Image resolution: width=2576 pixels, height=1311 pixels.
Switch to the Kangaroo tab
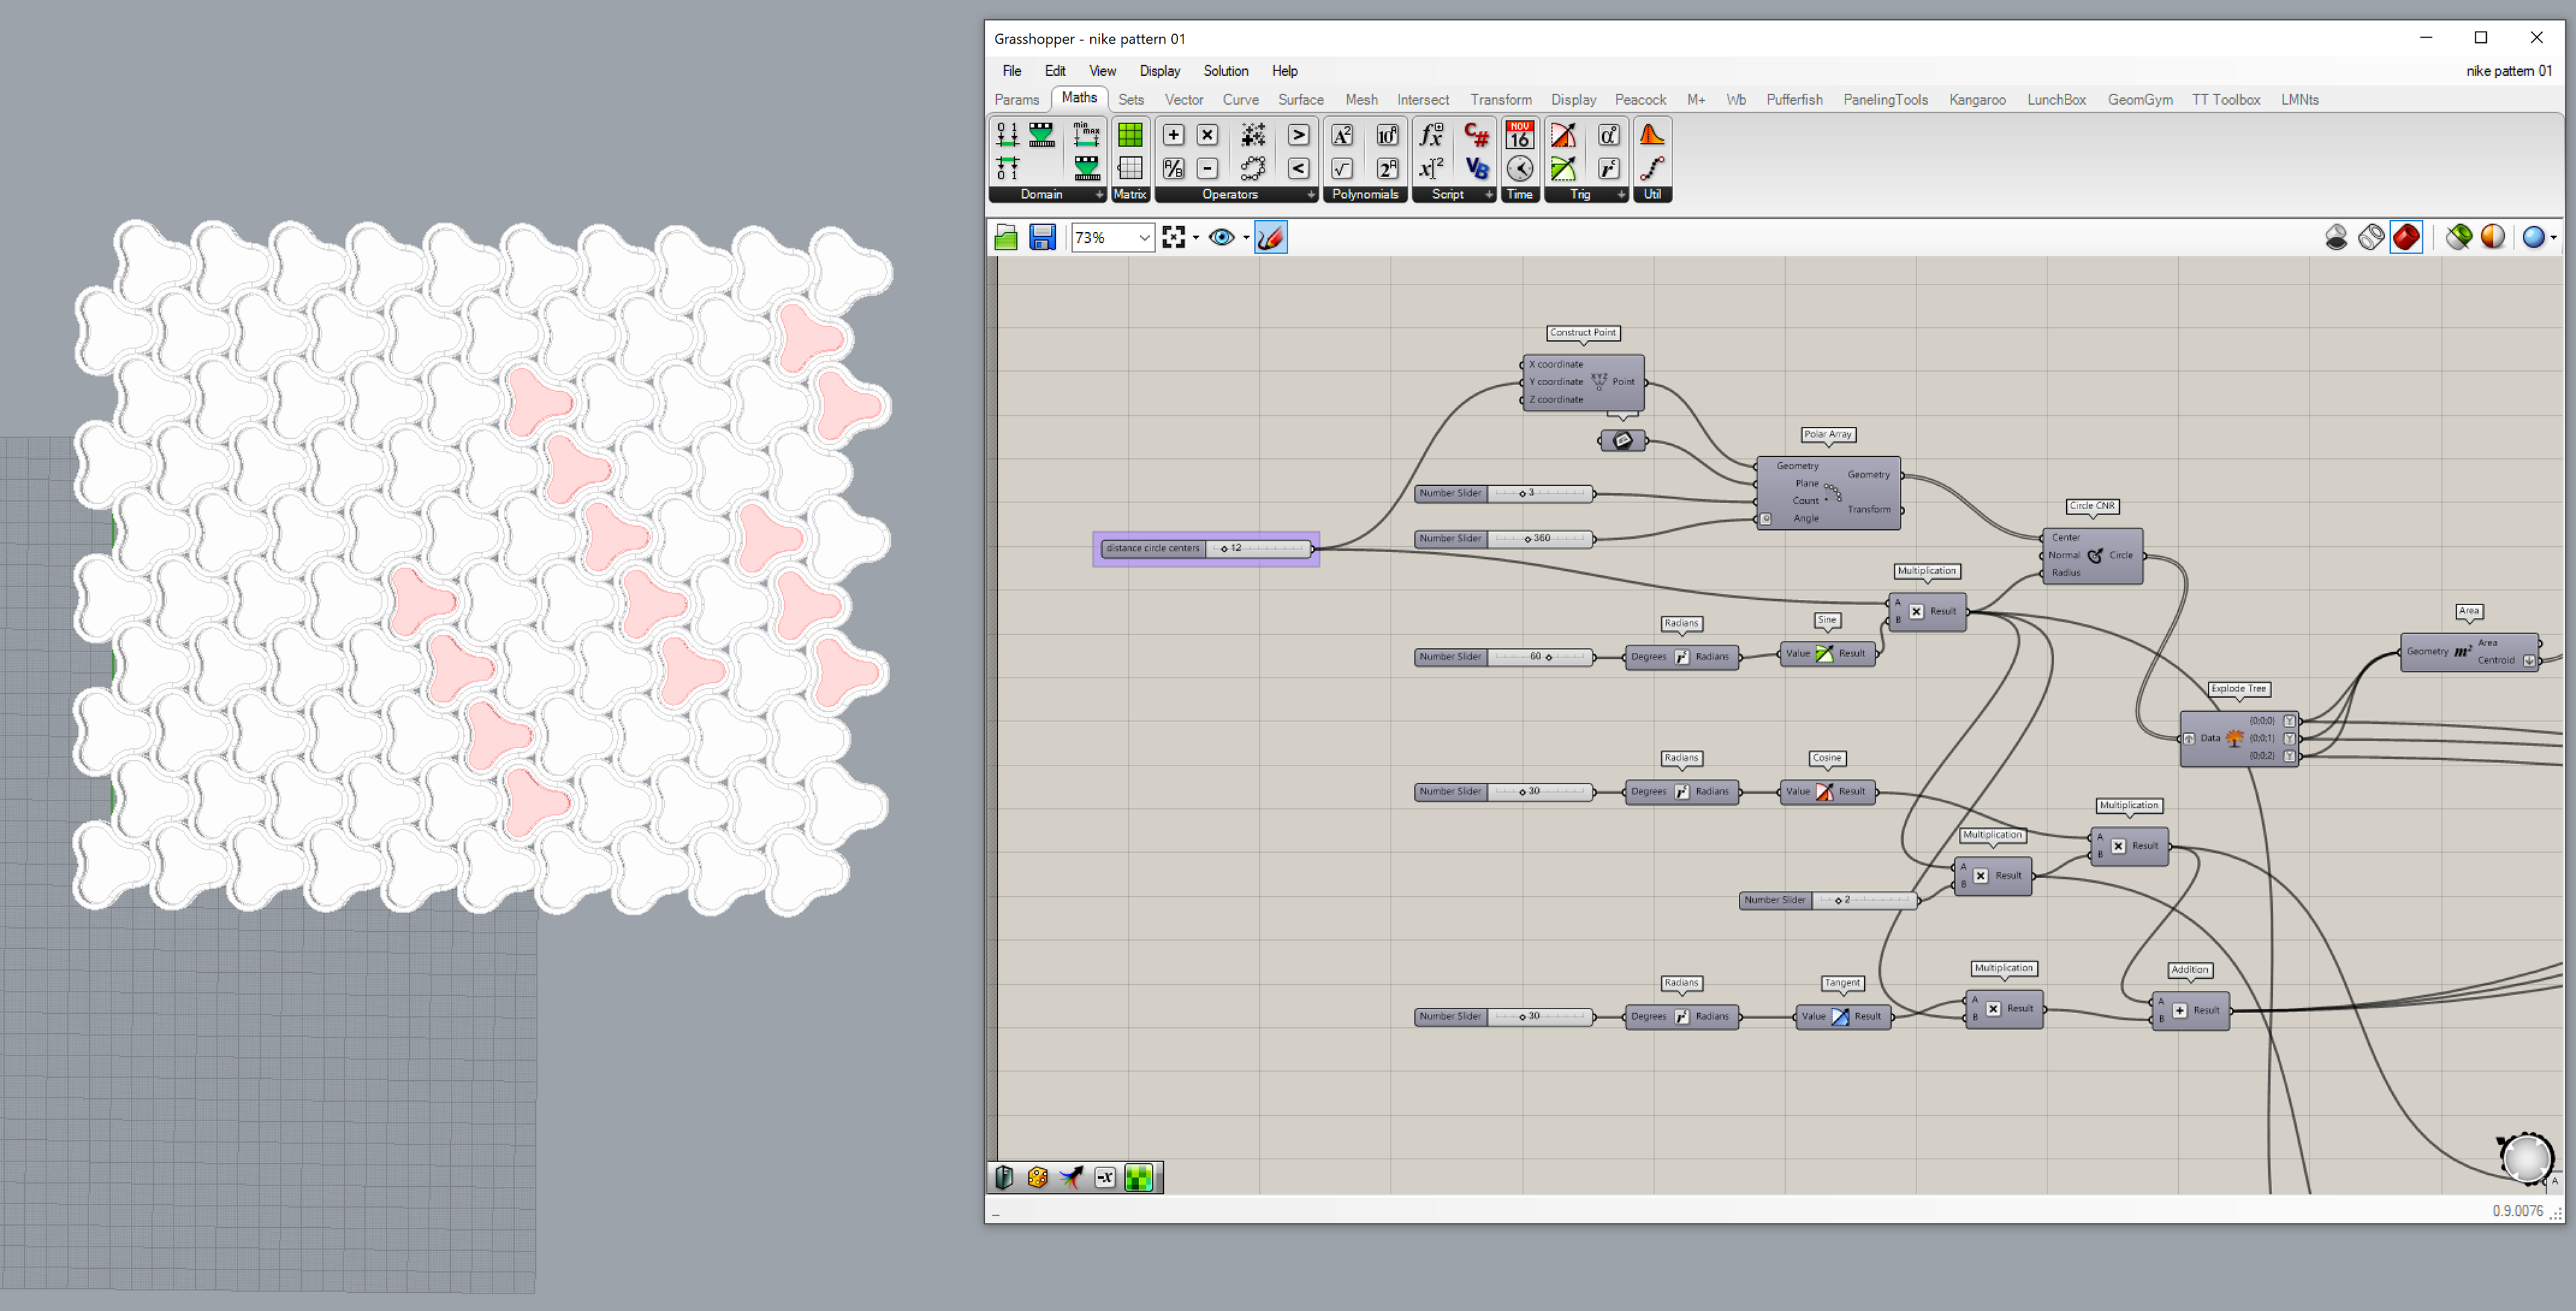[x=1976, y=100]
